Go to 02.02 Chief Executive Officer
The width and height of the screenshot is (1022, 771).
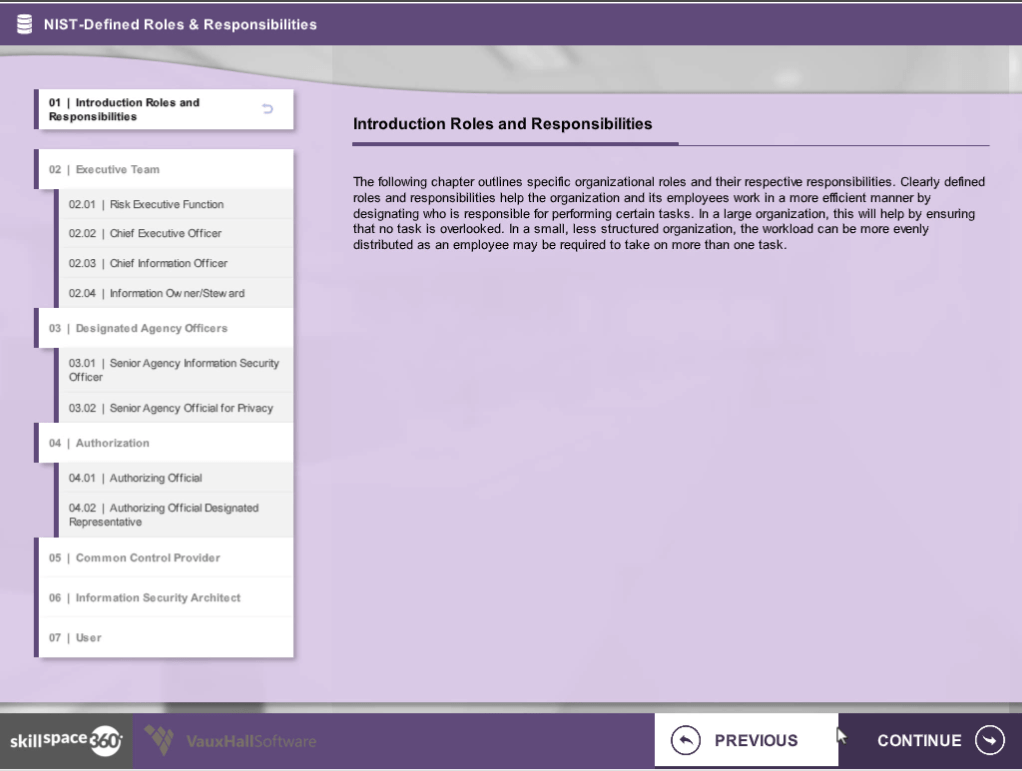pyautogui.click(x=145, y=234)
